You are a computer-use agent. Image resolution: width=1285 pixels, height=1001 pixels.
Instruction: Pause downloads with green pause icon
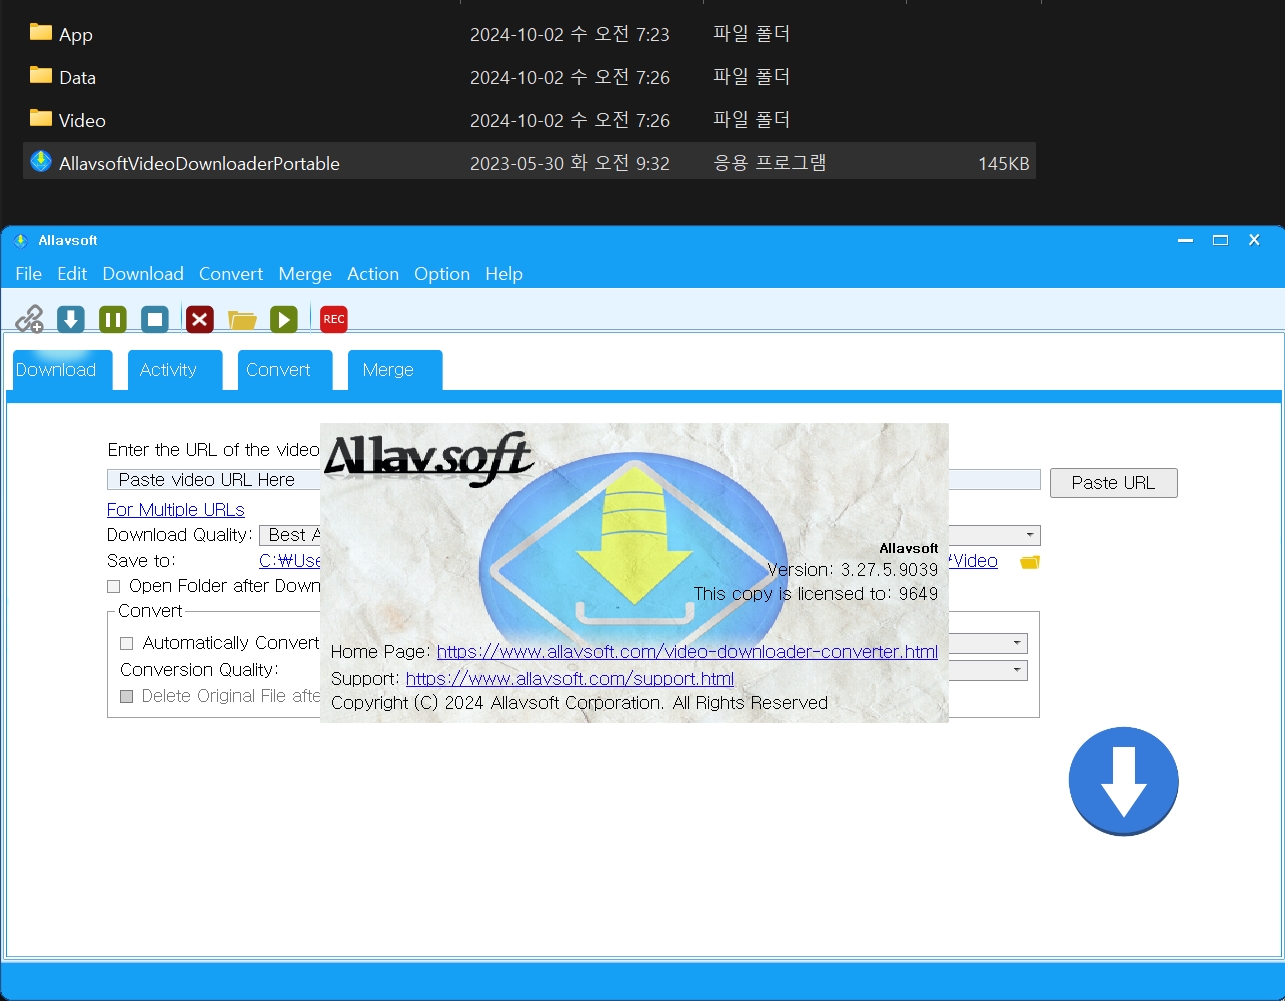coord(113,319)
